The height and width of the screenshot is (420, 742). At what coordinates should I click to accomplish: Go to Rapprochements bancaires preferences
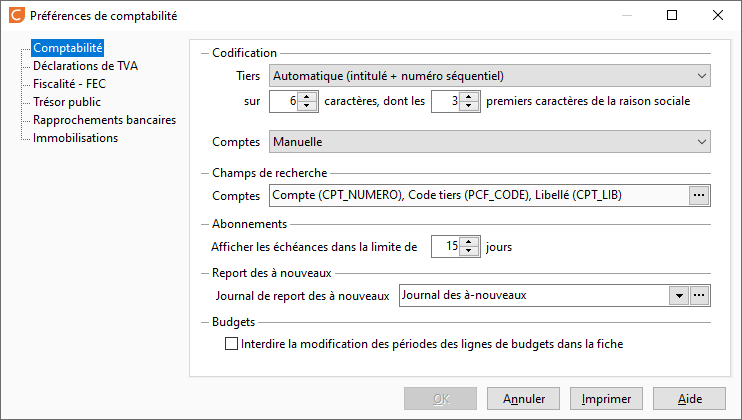click(105, 120)
